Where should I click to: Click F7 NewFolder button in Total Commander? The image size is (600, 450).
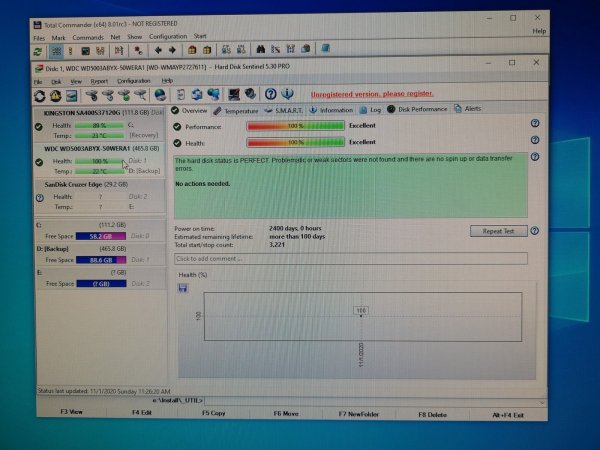click(359, 414)
